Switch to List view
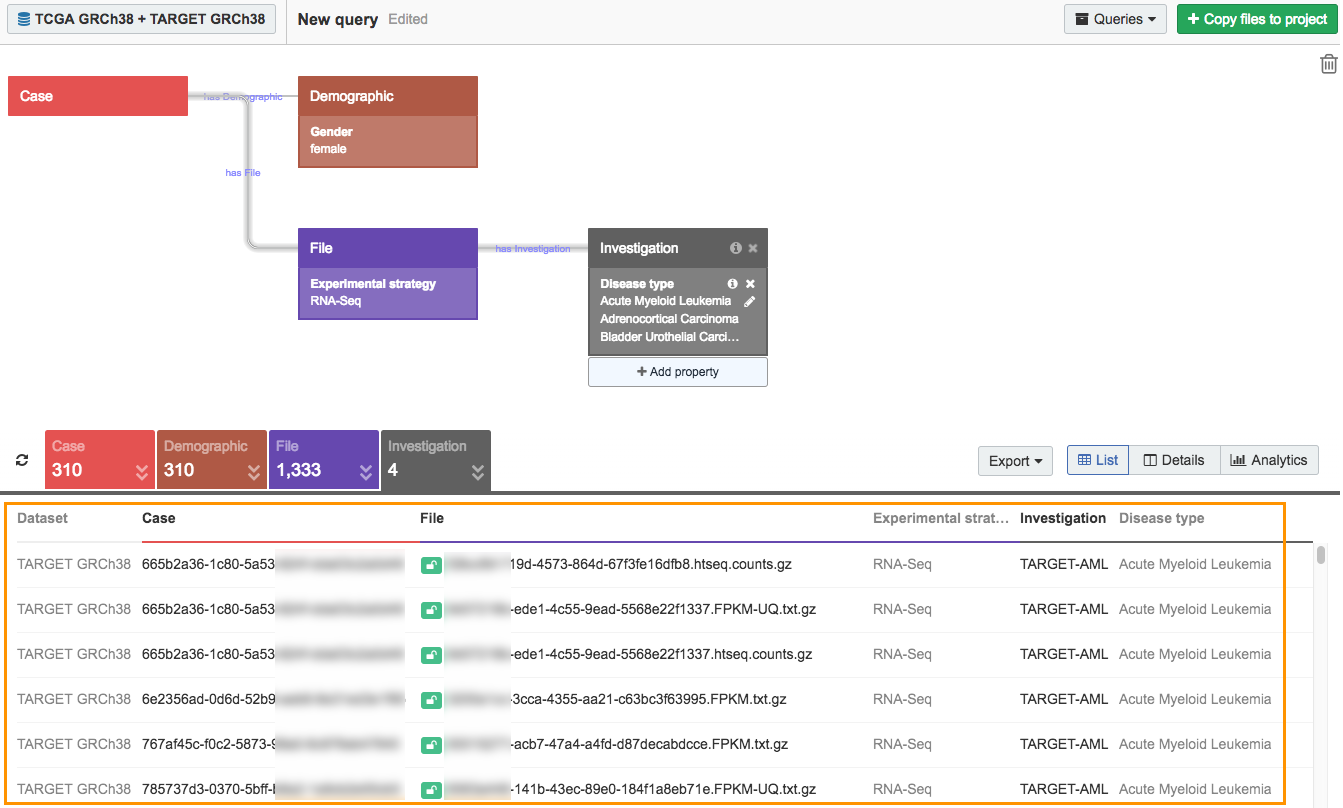 (x=1098, y=460)
